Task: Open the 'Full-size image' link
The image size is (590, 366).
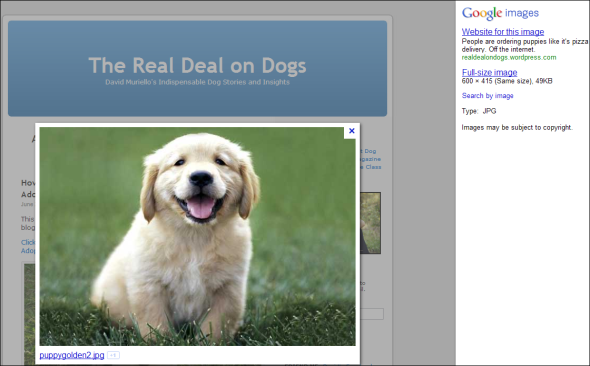Action: tap(489, 72)
